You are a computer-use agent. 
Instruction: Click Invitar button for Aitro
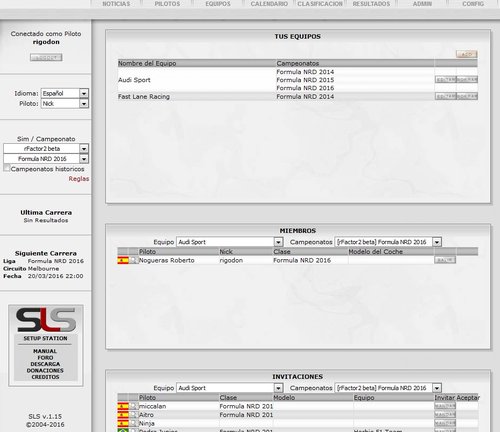coord(445,415)
